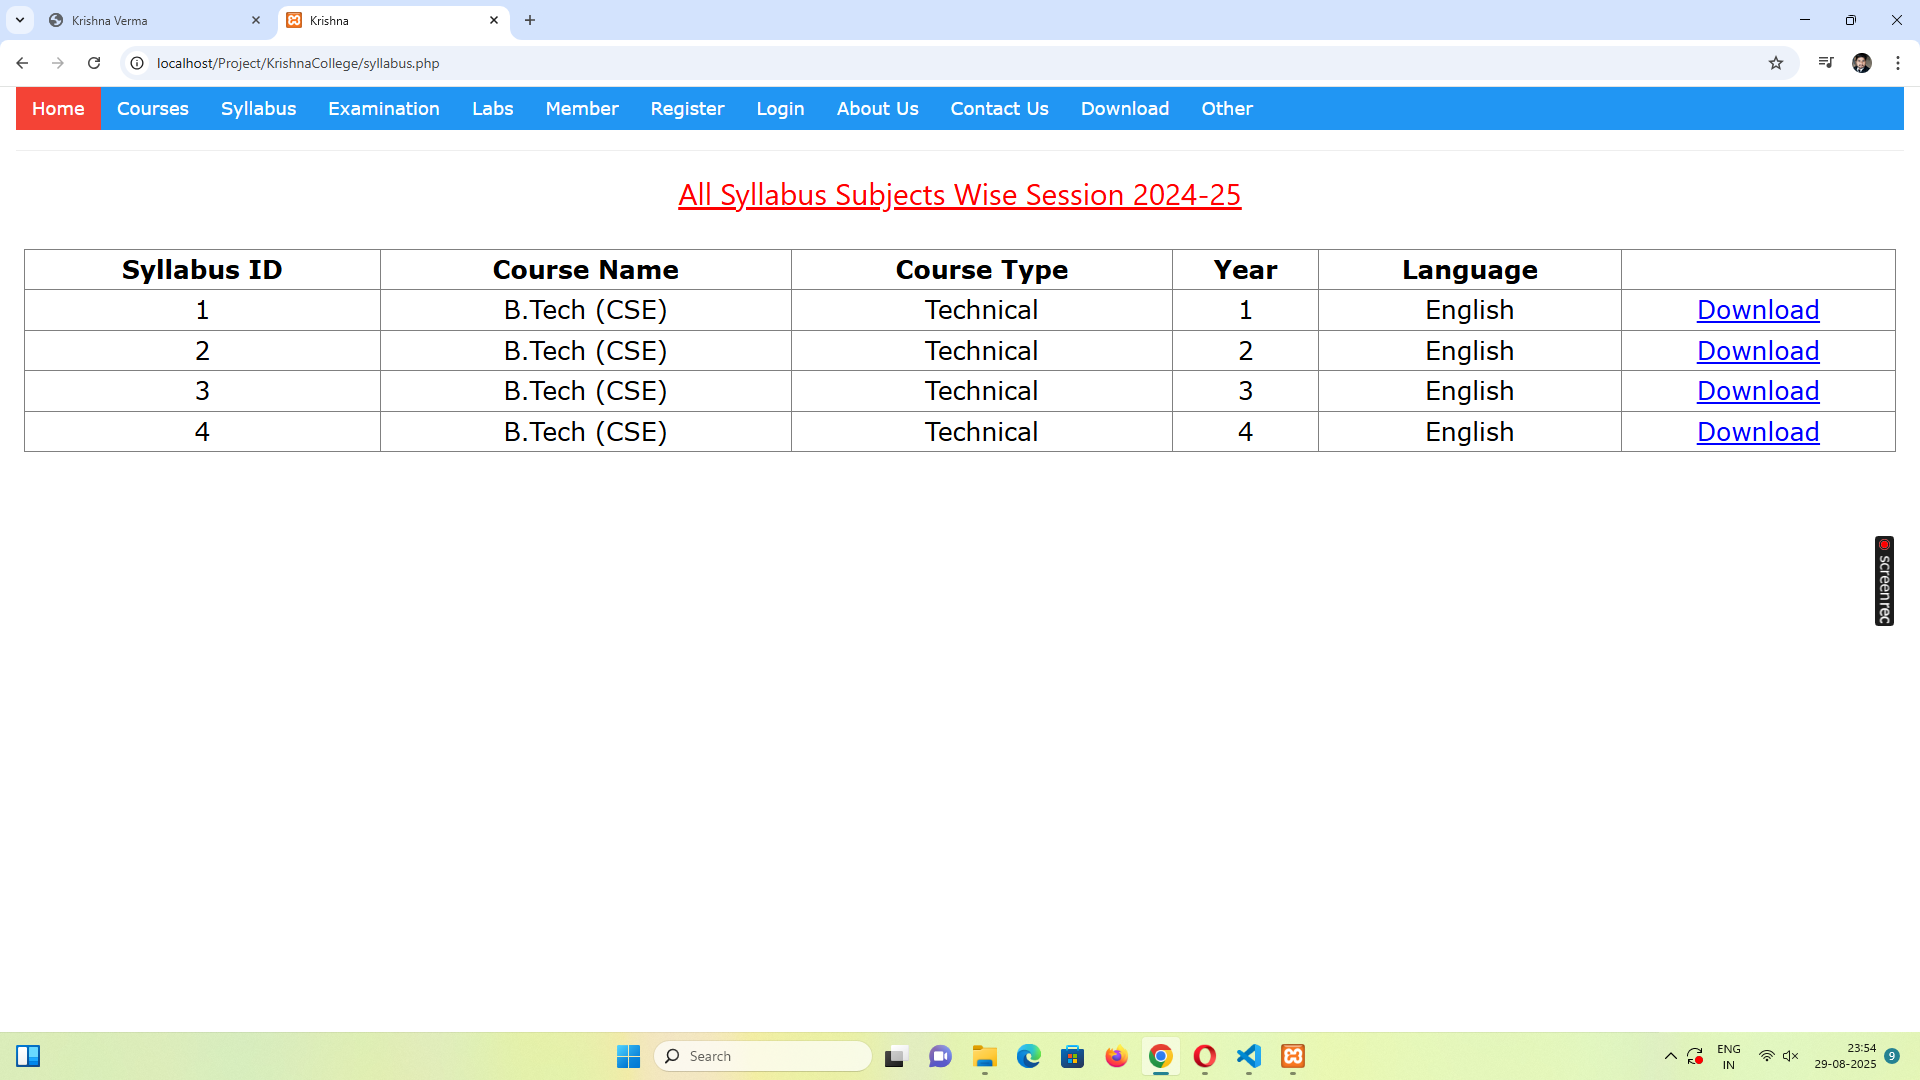Switch to Chrome in taskbar
The width and height of the screenshot is (1920, 1080).
(x=1161, y=1056)
